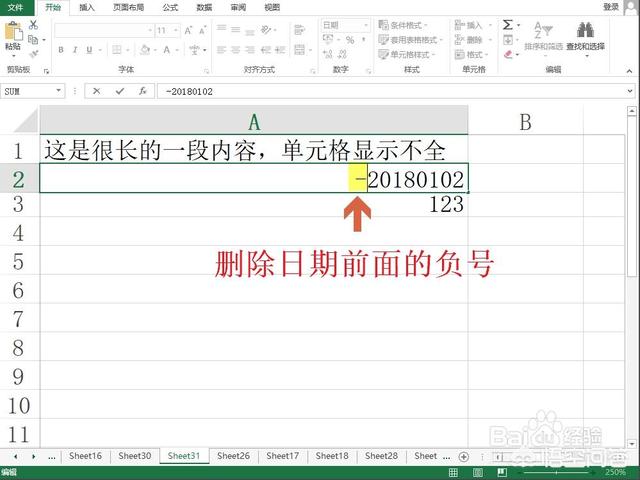Click the Paste (粘贴) clipboard icon
The width and height of the screenshot is (640, 480).
click(13, 32)
